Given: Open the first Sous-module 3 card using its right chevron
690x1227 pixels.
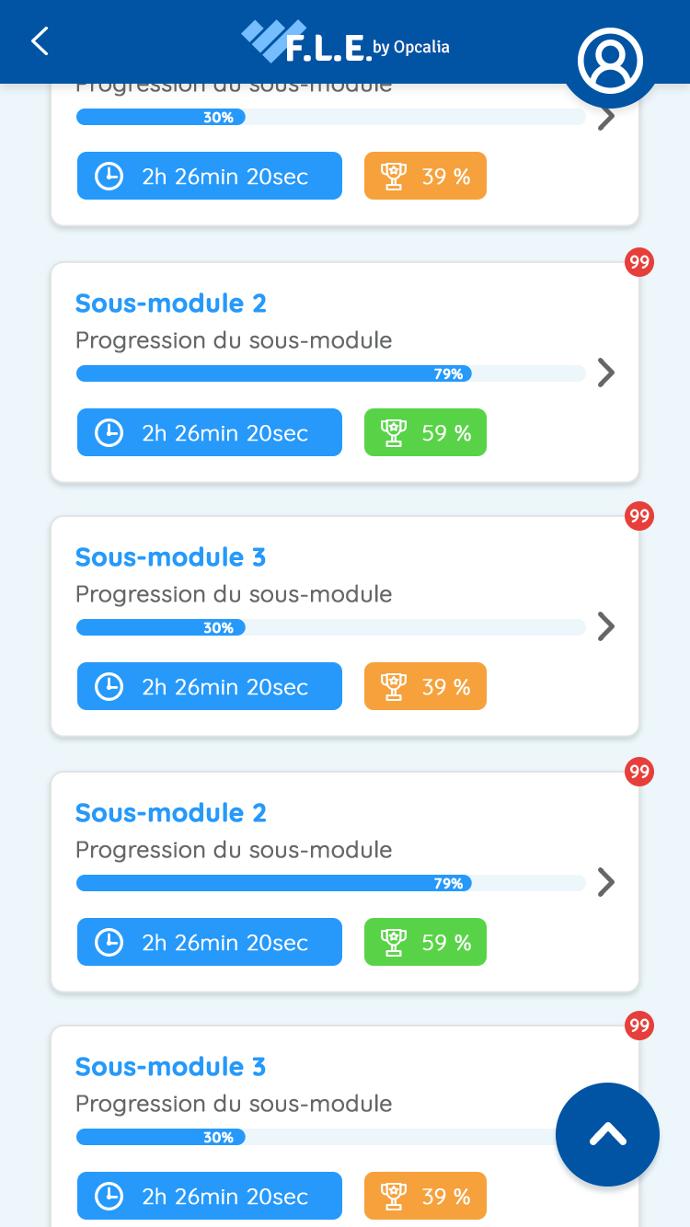Looking at the screenshot, I should point(606,627).
